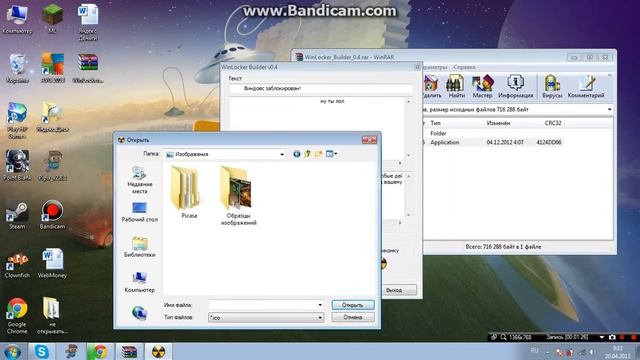Click the RU language indicator
The width and height of the screenshot is (640, 360).
pyautogui.click(x=534, y=351)
